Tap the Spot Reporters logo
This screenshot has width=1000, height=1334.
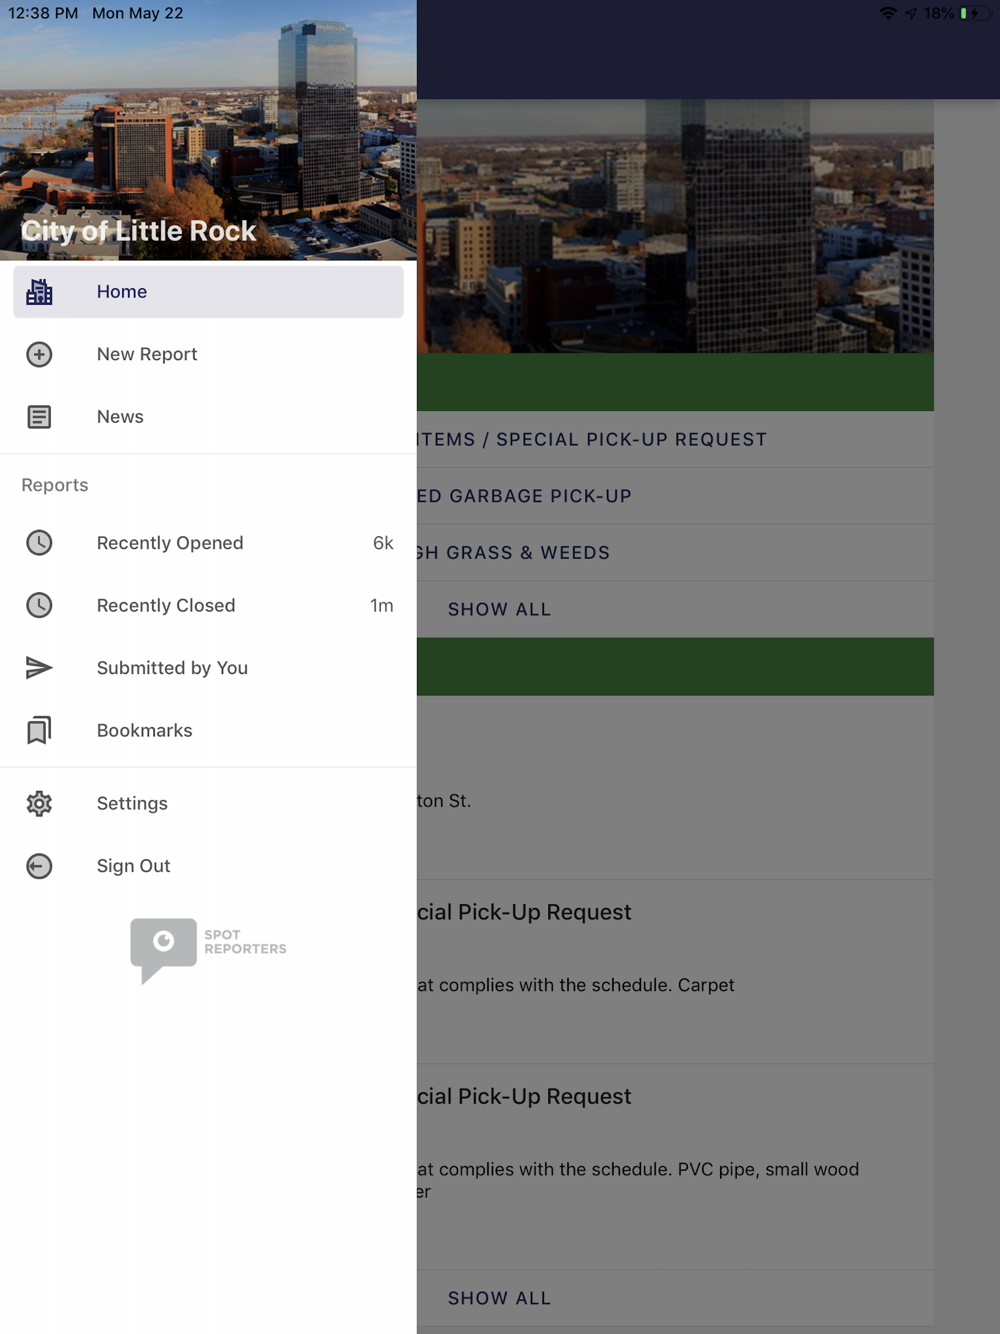pyautogui.click(x=208, y=950)
